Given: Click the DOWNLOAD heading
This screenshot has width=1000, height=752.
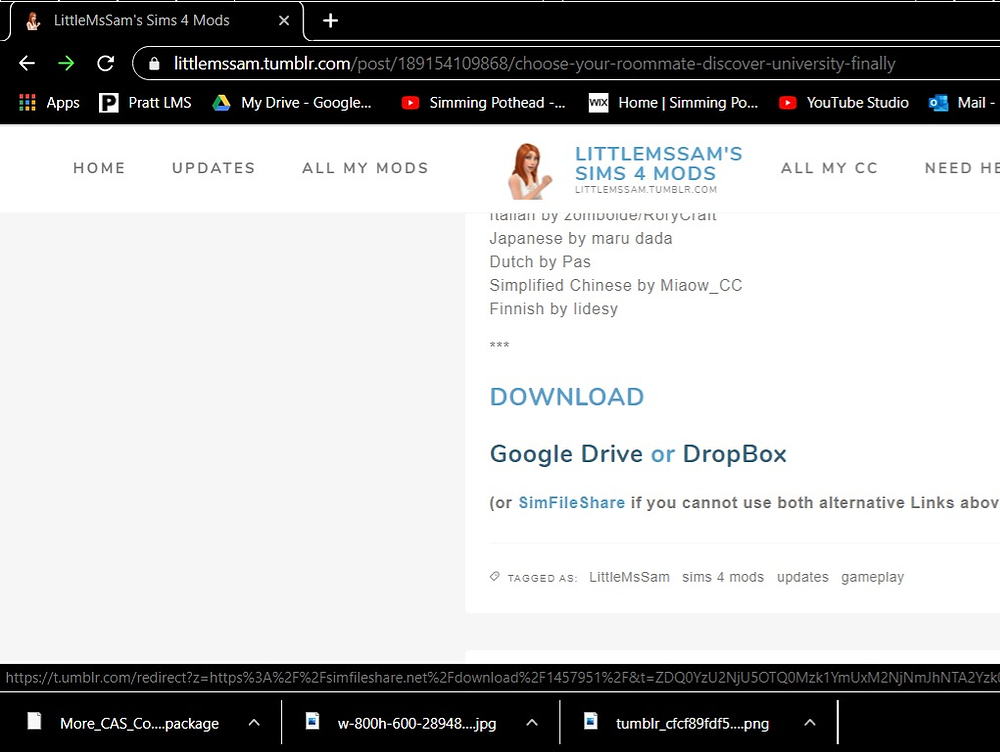Looking at the screenshot, I should click(567, 397).
